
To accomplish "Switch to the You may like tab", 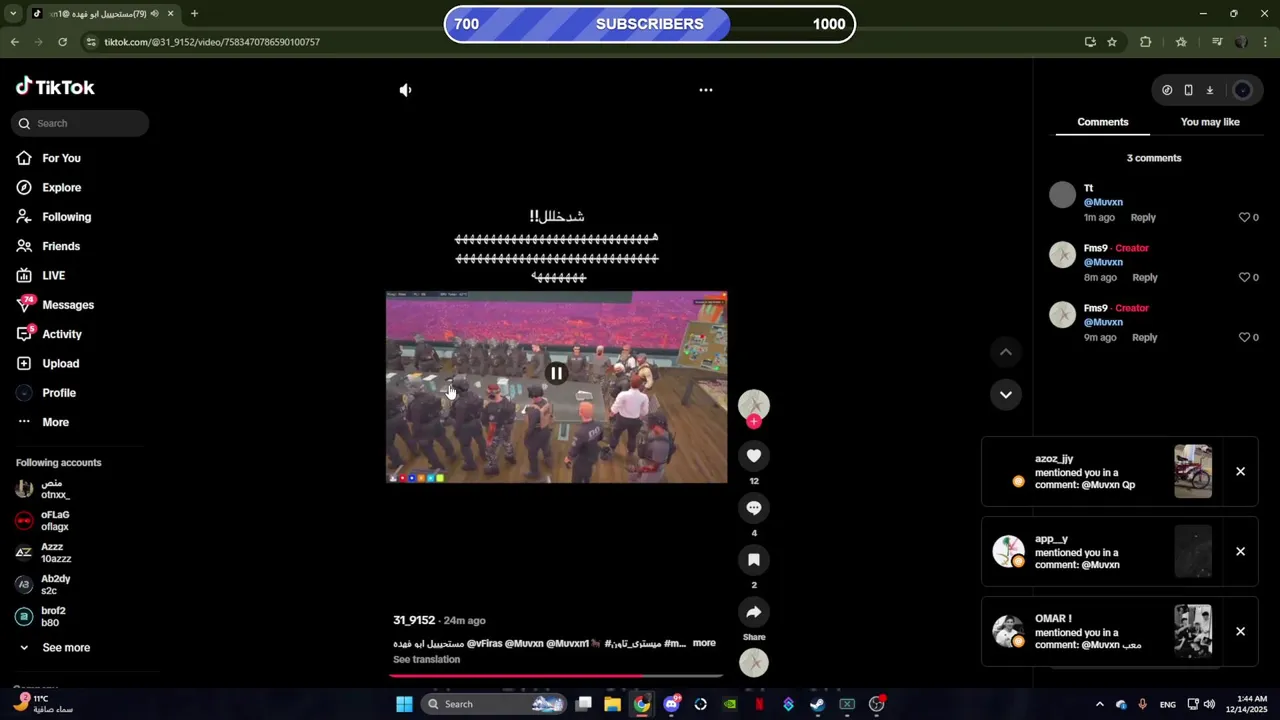I will pyautogui.click(x=1210, y=122).
